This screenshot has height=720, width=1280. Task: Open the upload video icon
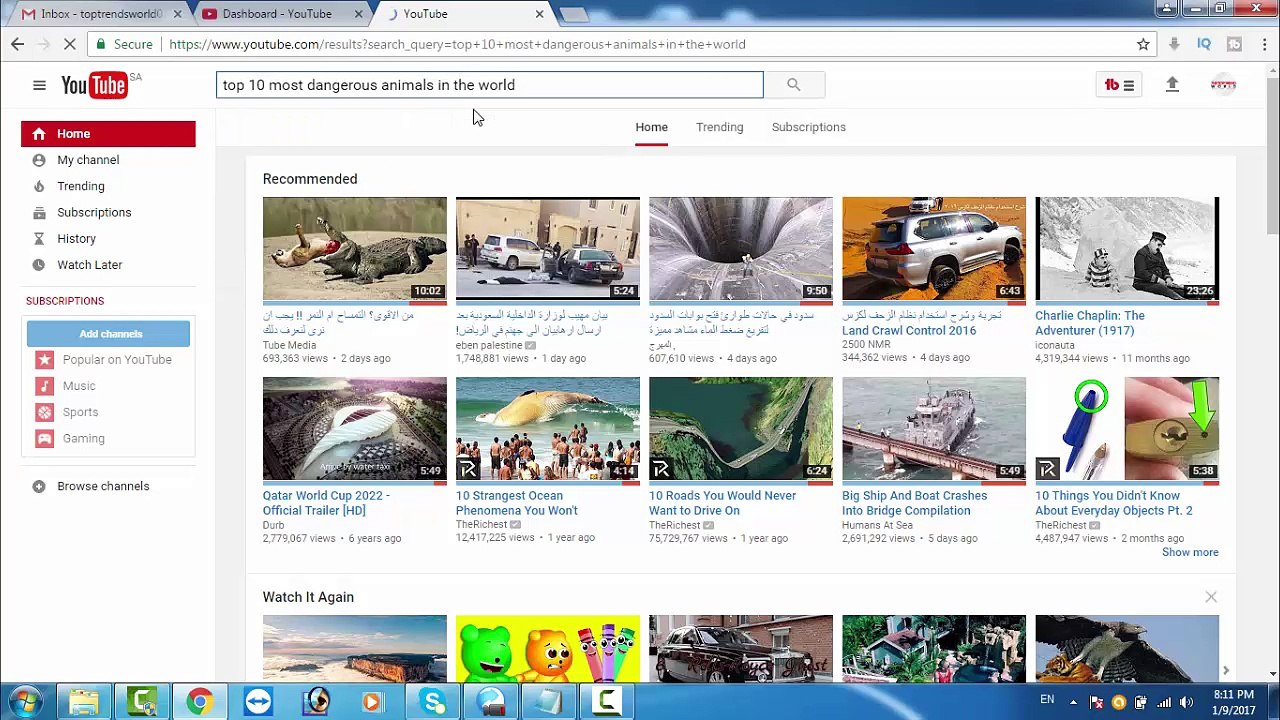tap(1172, 85)
